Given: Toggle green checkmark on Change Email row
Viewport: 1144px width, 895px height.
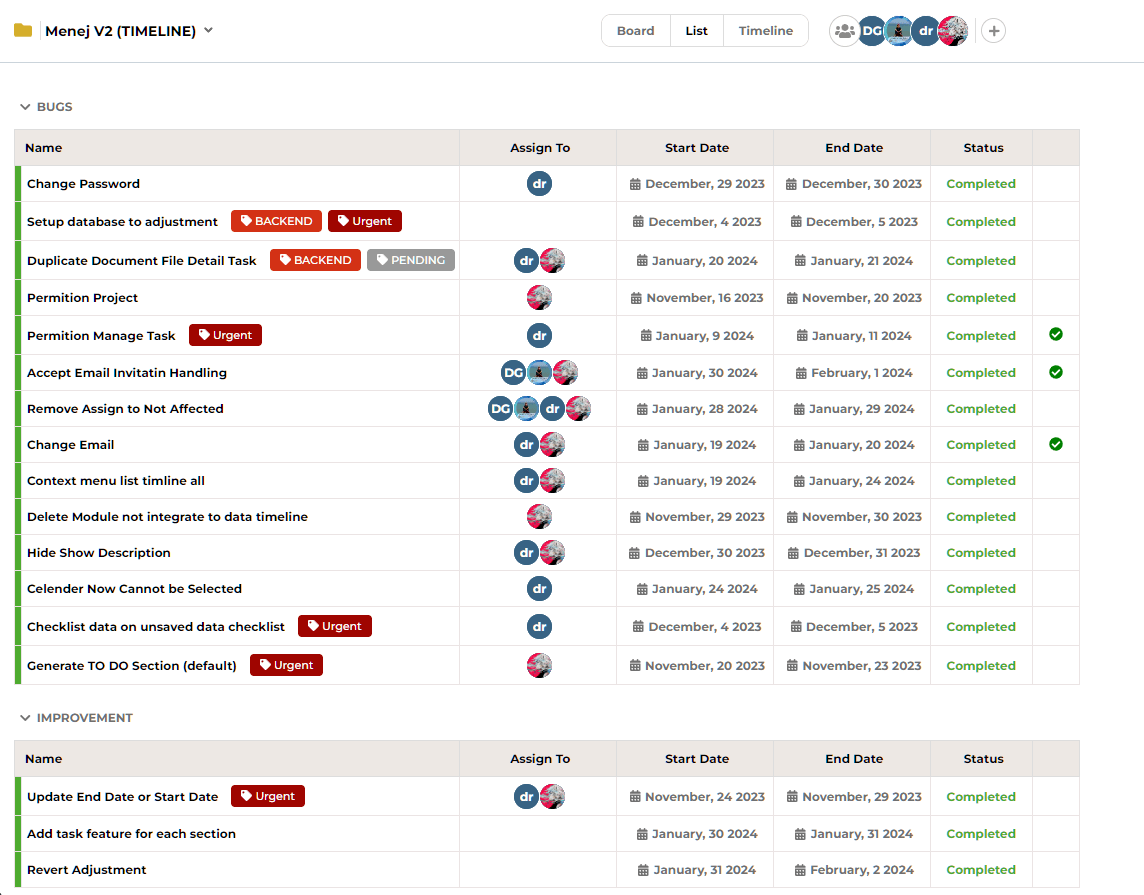Looking at the screenshot, I should 1056,444.
